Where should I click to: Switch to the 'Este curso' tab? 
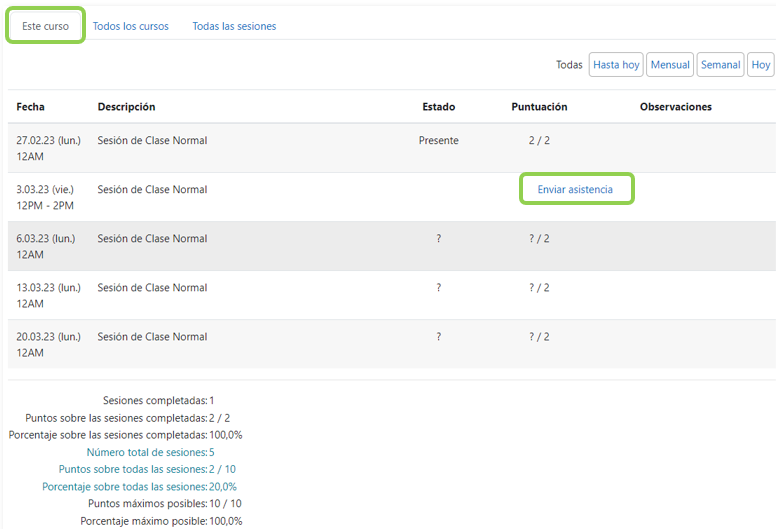coord(44,26)
